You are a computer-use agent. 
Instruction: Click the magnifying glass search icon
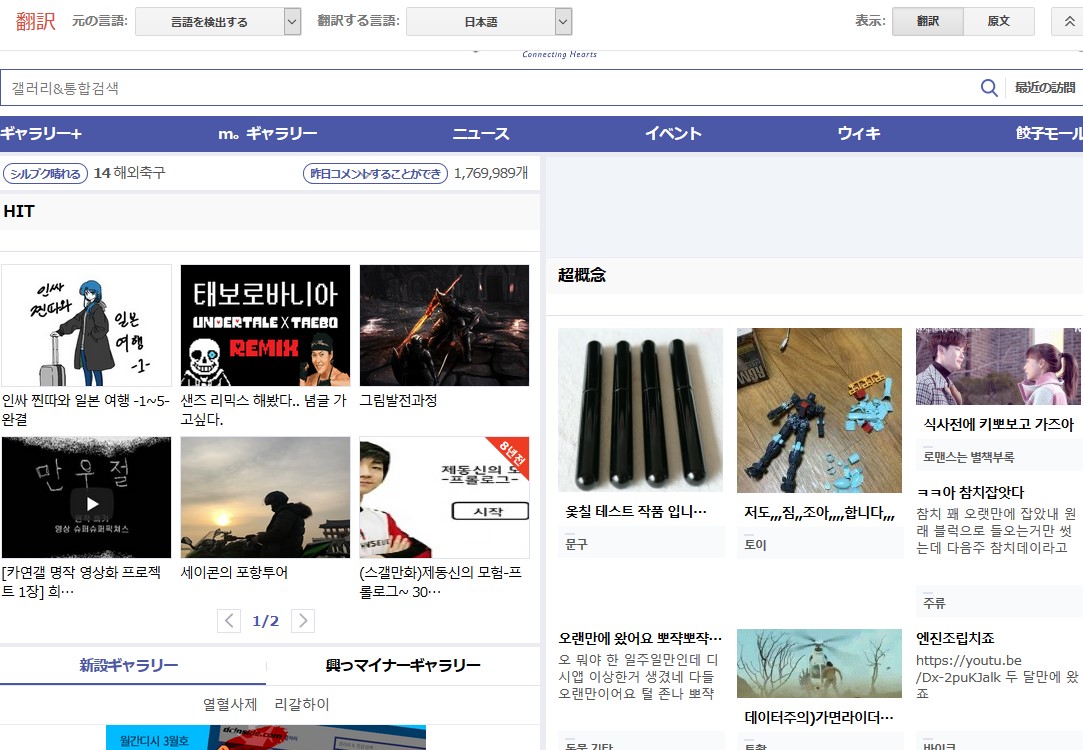click(x=989, y=88)
